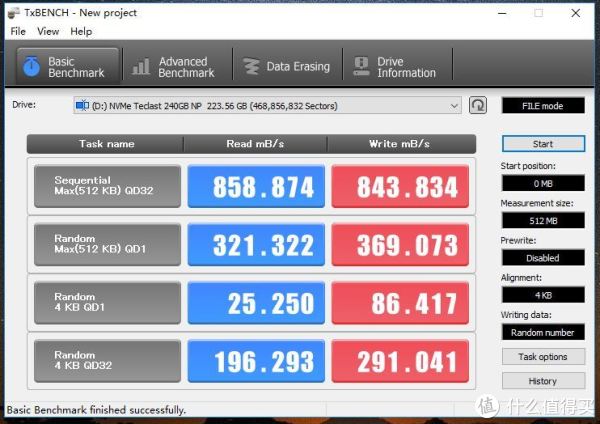Close the TxBENCH window
The width and height of the screenshot is (600, 424).
point(575,13)
